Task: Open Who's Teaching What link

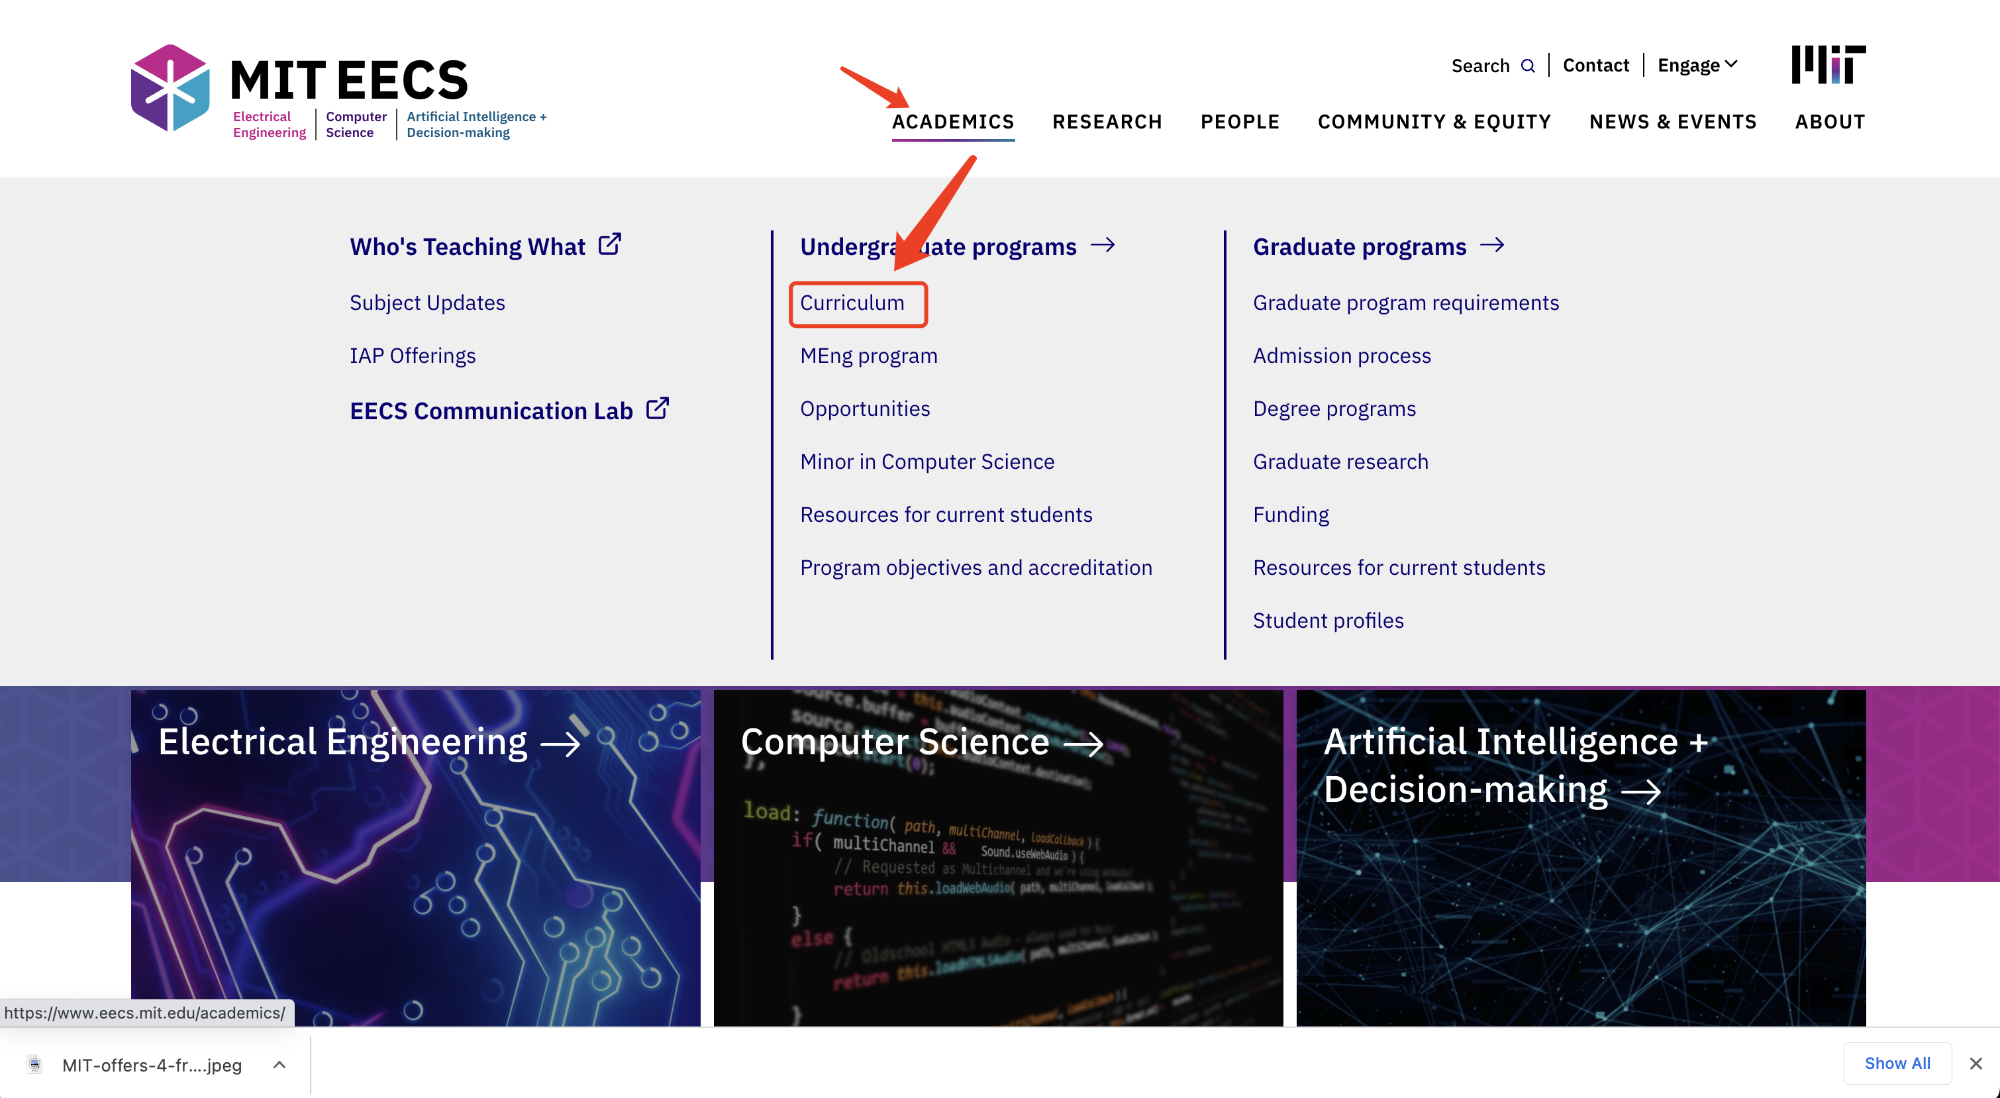Action: click(468, 246)
